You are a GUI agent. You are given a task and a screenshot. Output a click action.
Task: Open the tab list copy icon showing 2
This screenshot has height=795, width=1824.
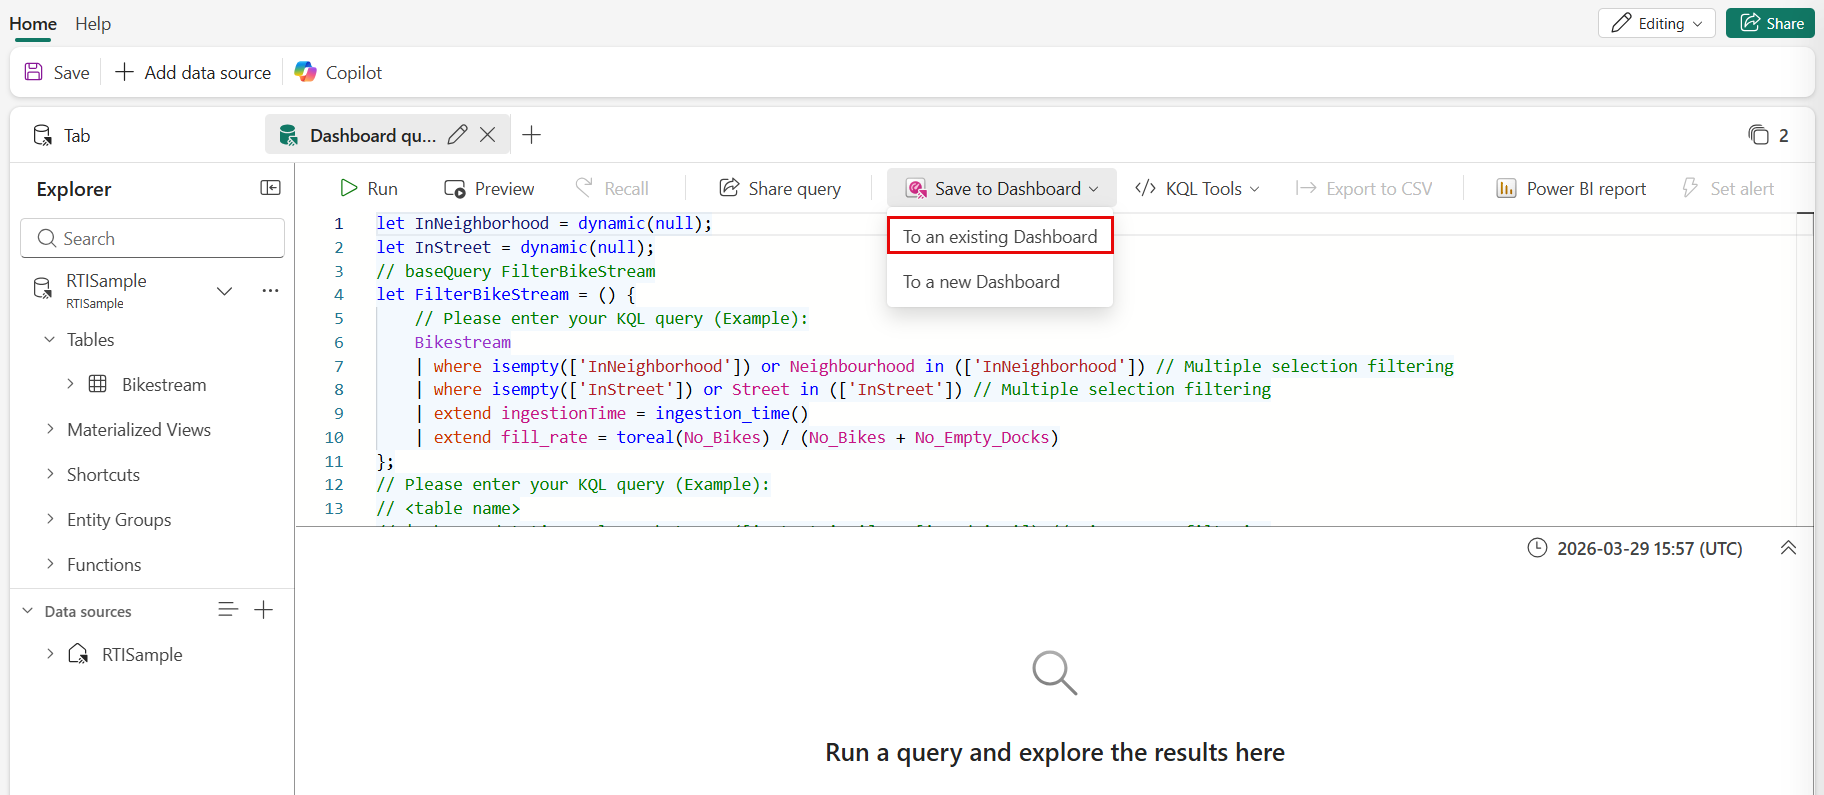click(1758, 135)
